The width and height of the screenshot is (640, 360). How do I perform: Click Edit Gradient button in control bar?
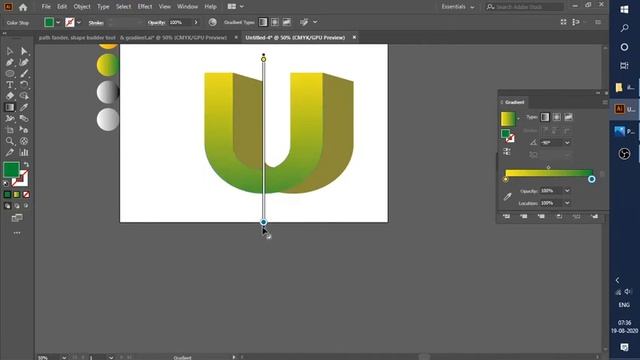[x=304, y=22]
